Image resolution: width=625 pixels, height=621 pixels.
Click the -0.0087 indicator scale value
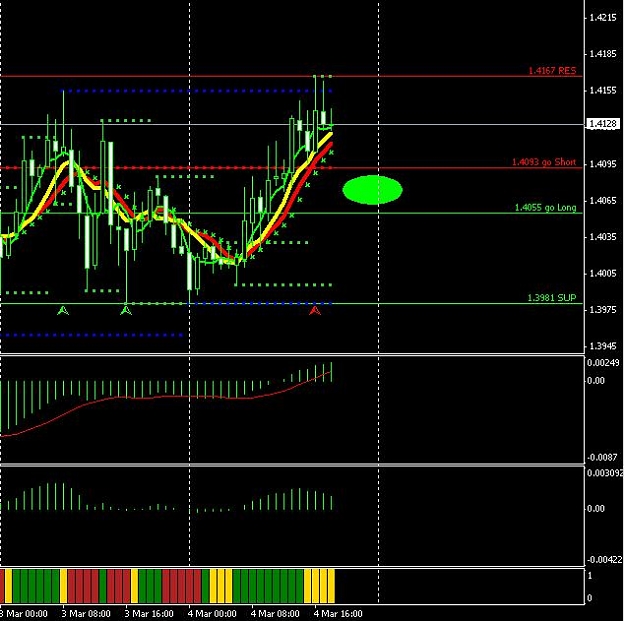point(602,457)
